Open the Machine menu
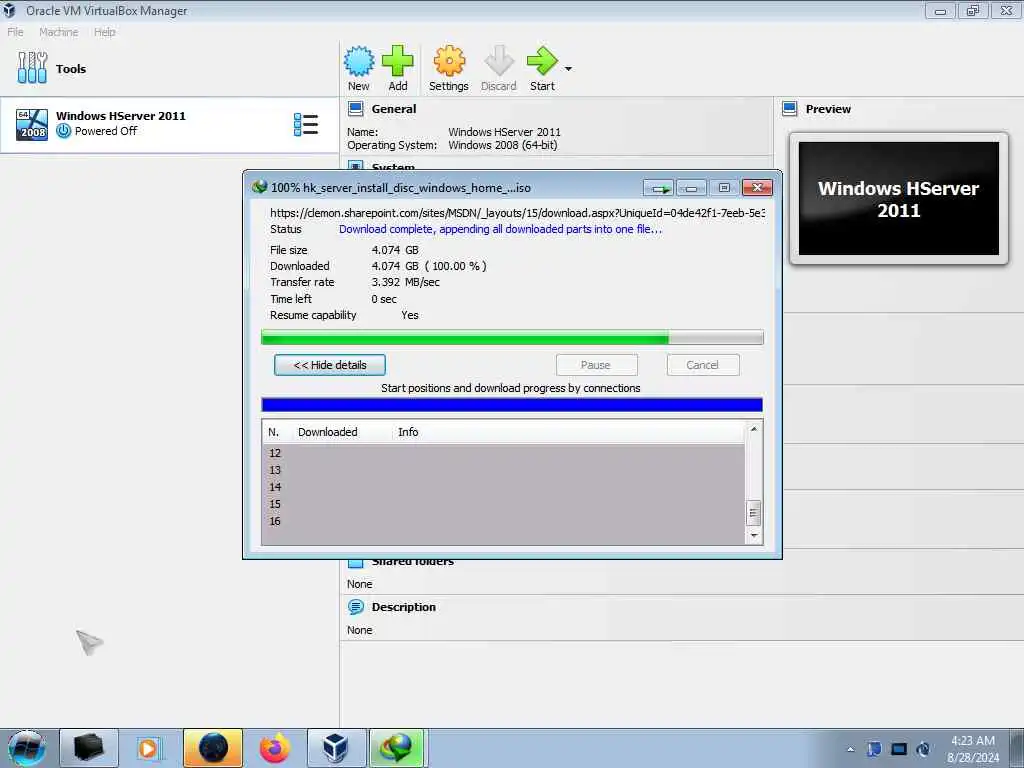Screen dimensions: 1024x768 pos(58,32)
